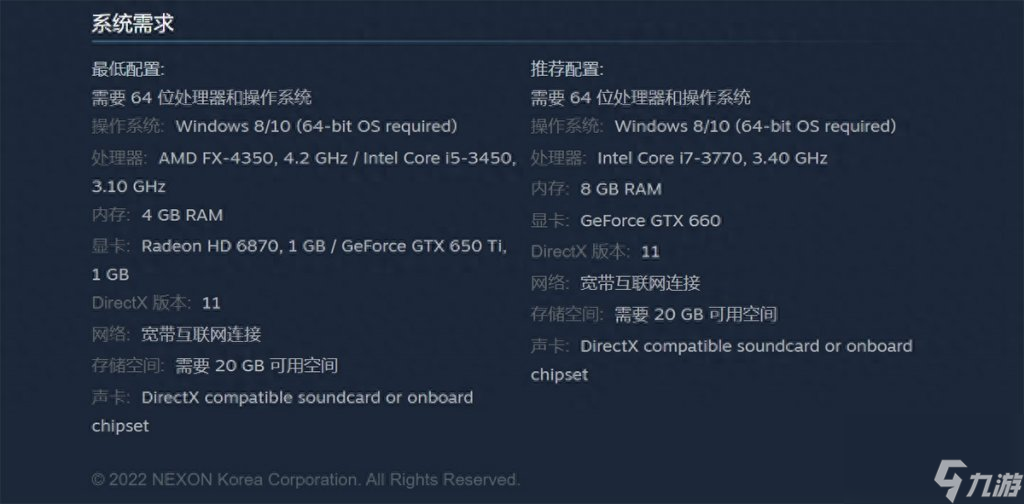Click the NEXON Korea Corporation copyright notice
Image resolution: width=1024 pixels, height=504 pixels.
click(305, 479)
